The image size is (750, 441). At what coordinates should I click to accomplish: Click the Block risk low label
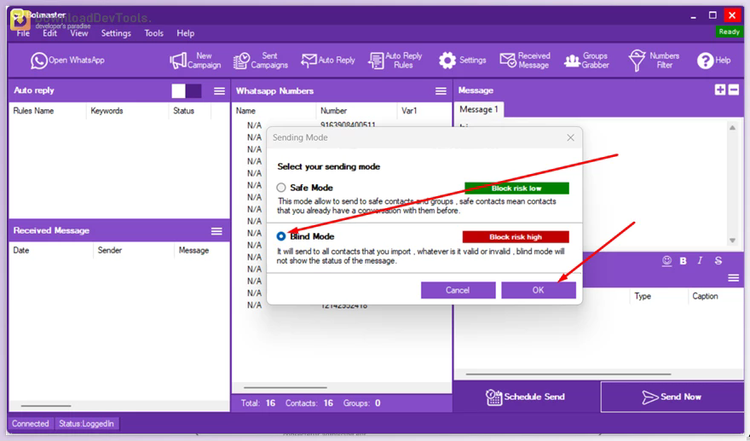pyautogui.click(x=517, y=188)
